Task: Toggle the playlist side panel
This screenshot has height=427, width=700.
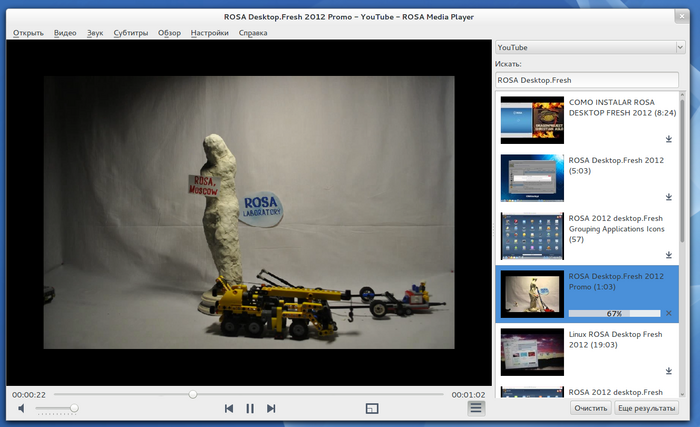Action: click(476, 408)
